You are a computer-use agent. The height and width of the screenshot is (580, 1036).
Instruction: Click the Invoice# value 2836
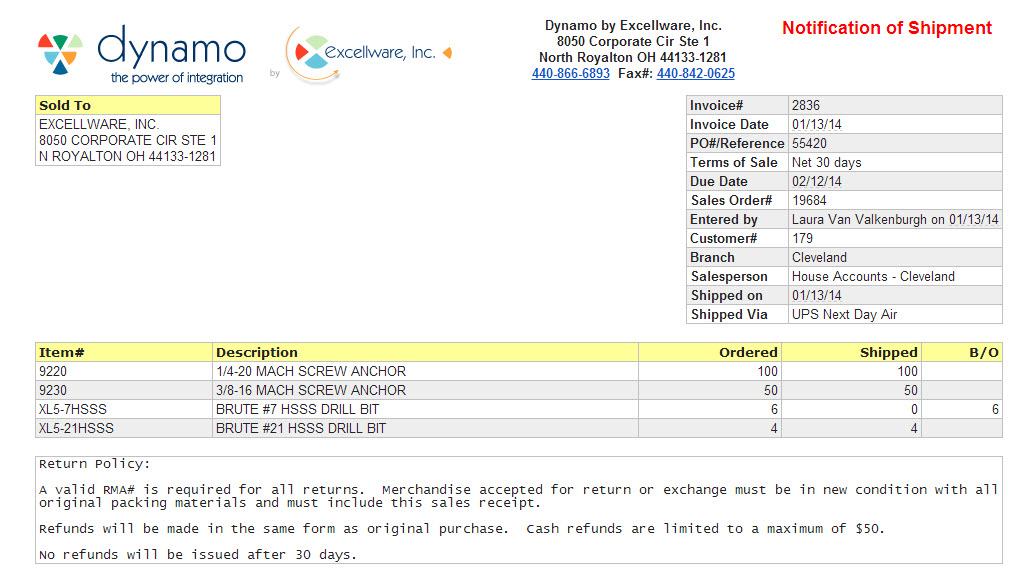808,104
